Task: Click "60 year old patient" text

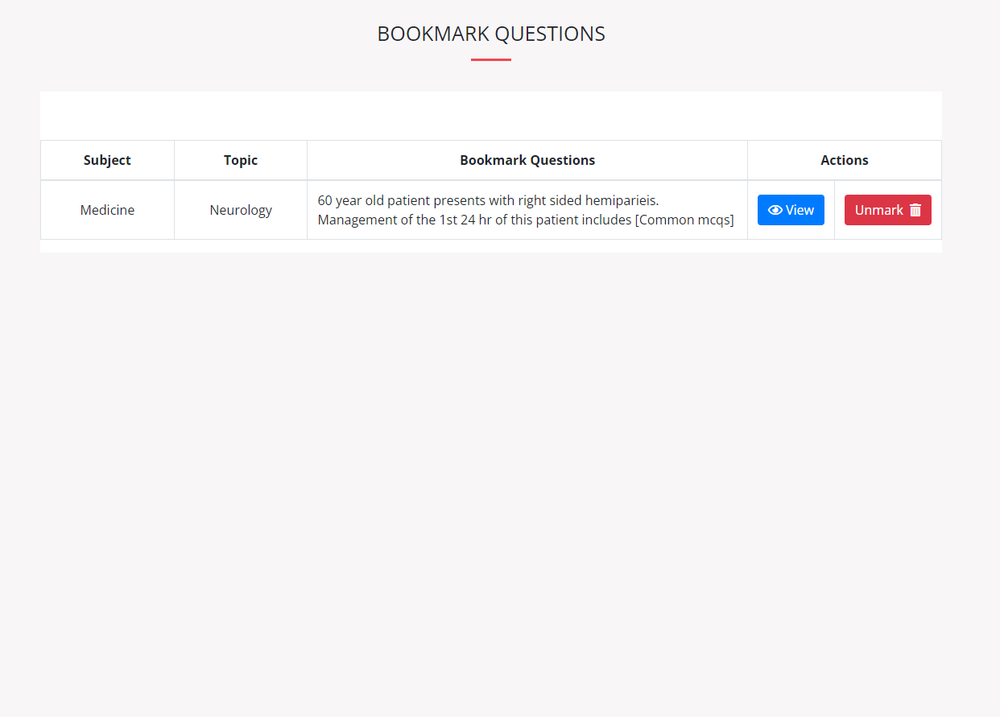Action: click(373, 200)
